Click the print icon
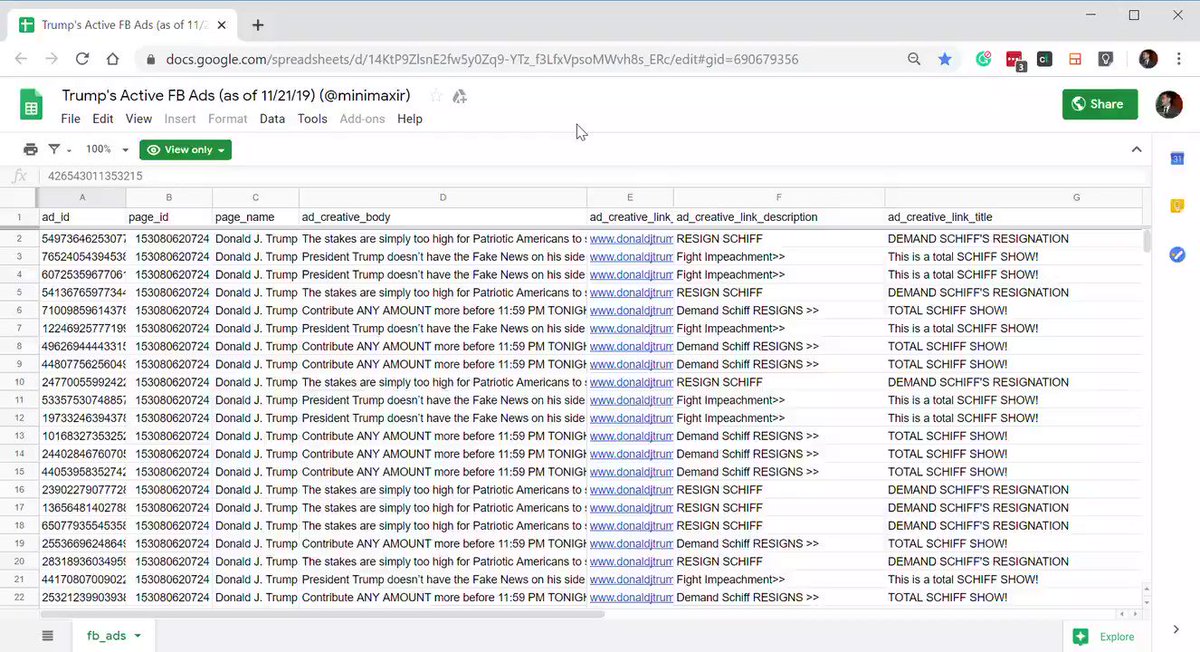Viewport: 1200px width, 652px height. click(30, 149)
